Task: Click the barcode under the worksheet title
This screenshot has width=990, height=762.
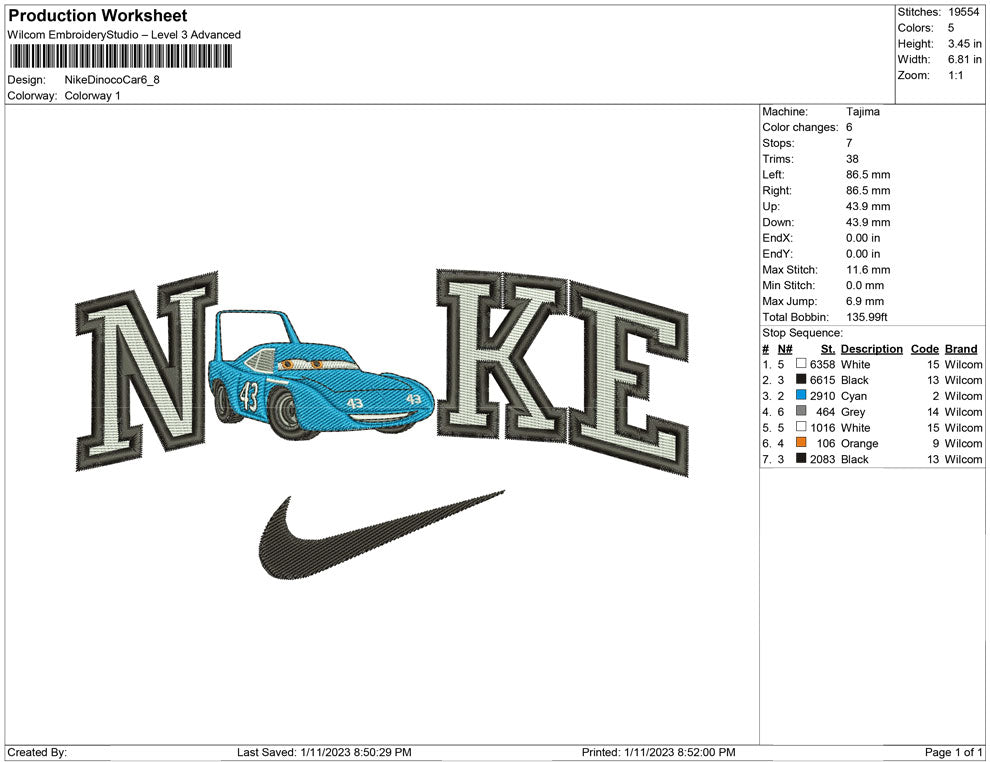Action: click(x=119, y=56)
